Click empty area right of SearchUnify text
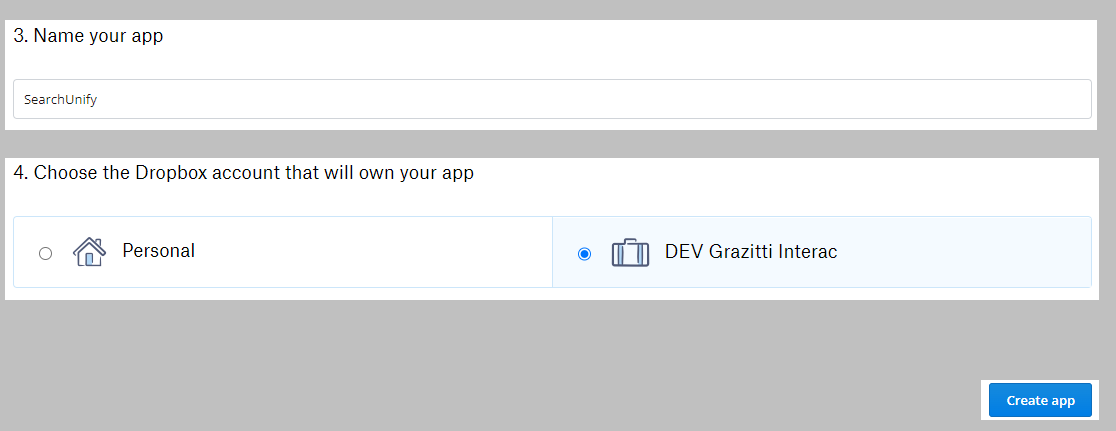Screen dimensions: 1116x431 point(600,100)
